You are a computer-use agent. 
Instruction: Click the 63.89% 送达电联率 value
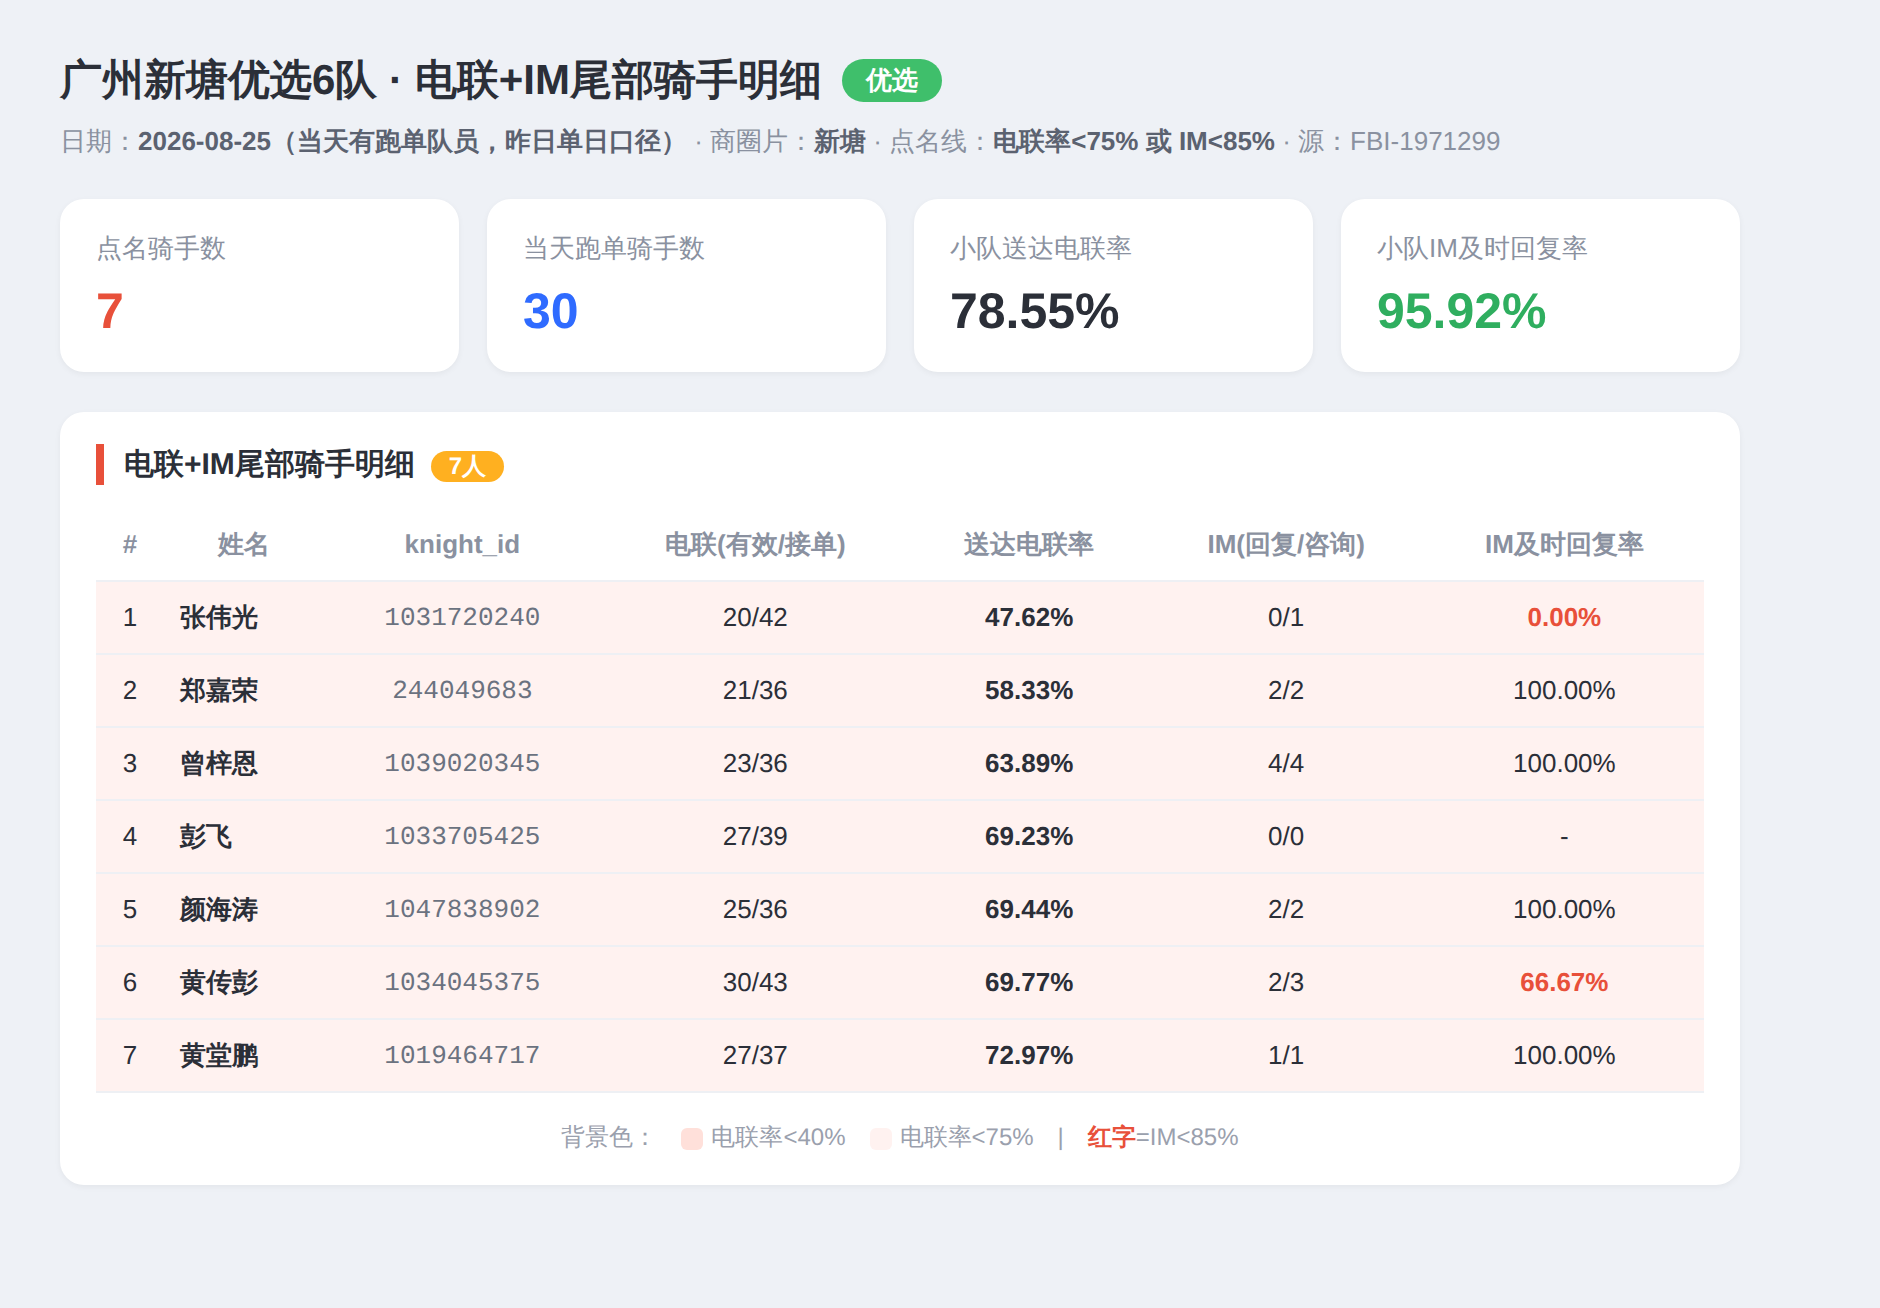point(1028,763)
